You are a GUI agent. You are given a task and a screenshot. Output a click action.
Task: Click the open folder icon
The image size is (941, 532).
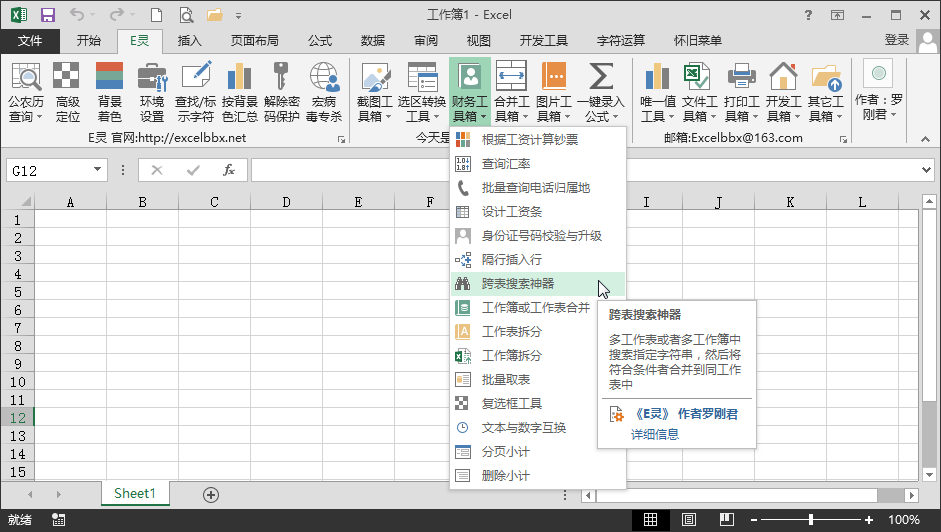click(x=214, y=15)
